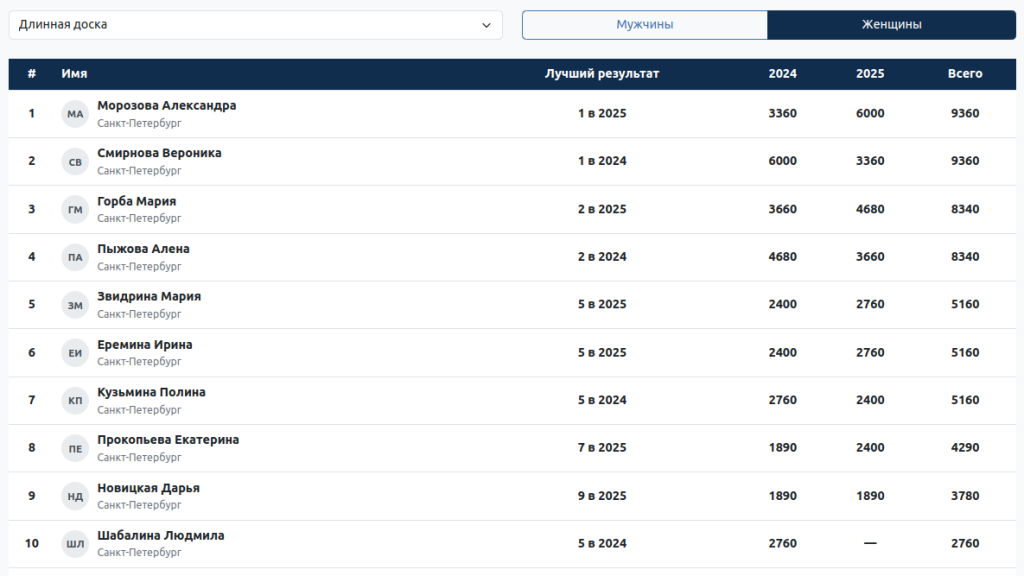1024x576 pixels.
Task: Click the МА avatar icon for Морозова Александра
Action: coord(75,114)
